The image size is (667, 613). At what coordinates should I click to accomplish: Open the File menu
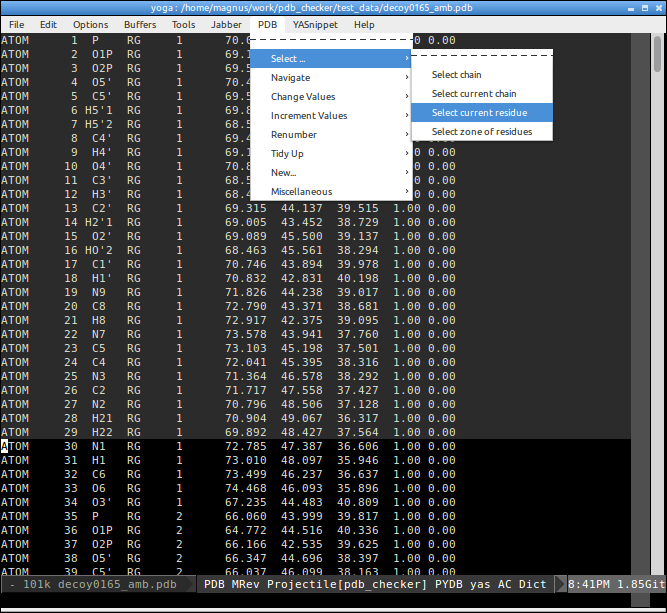coord(17,25)
